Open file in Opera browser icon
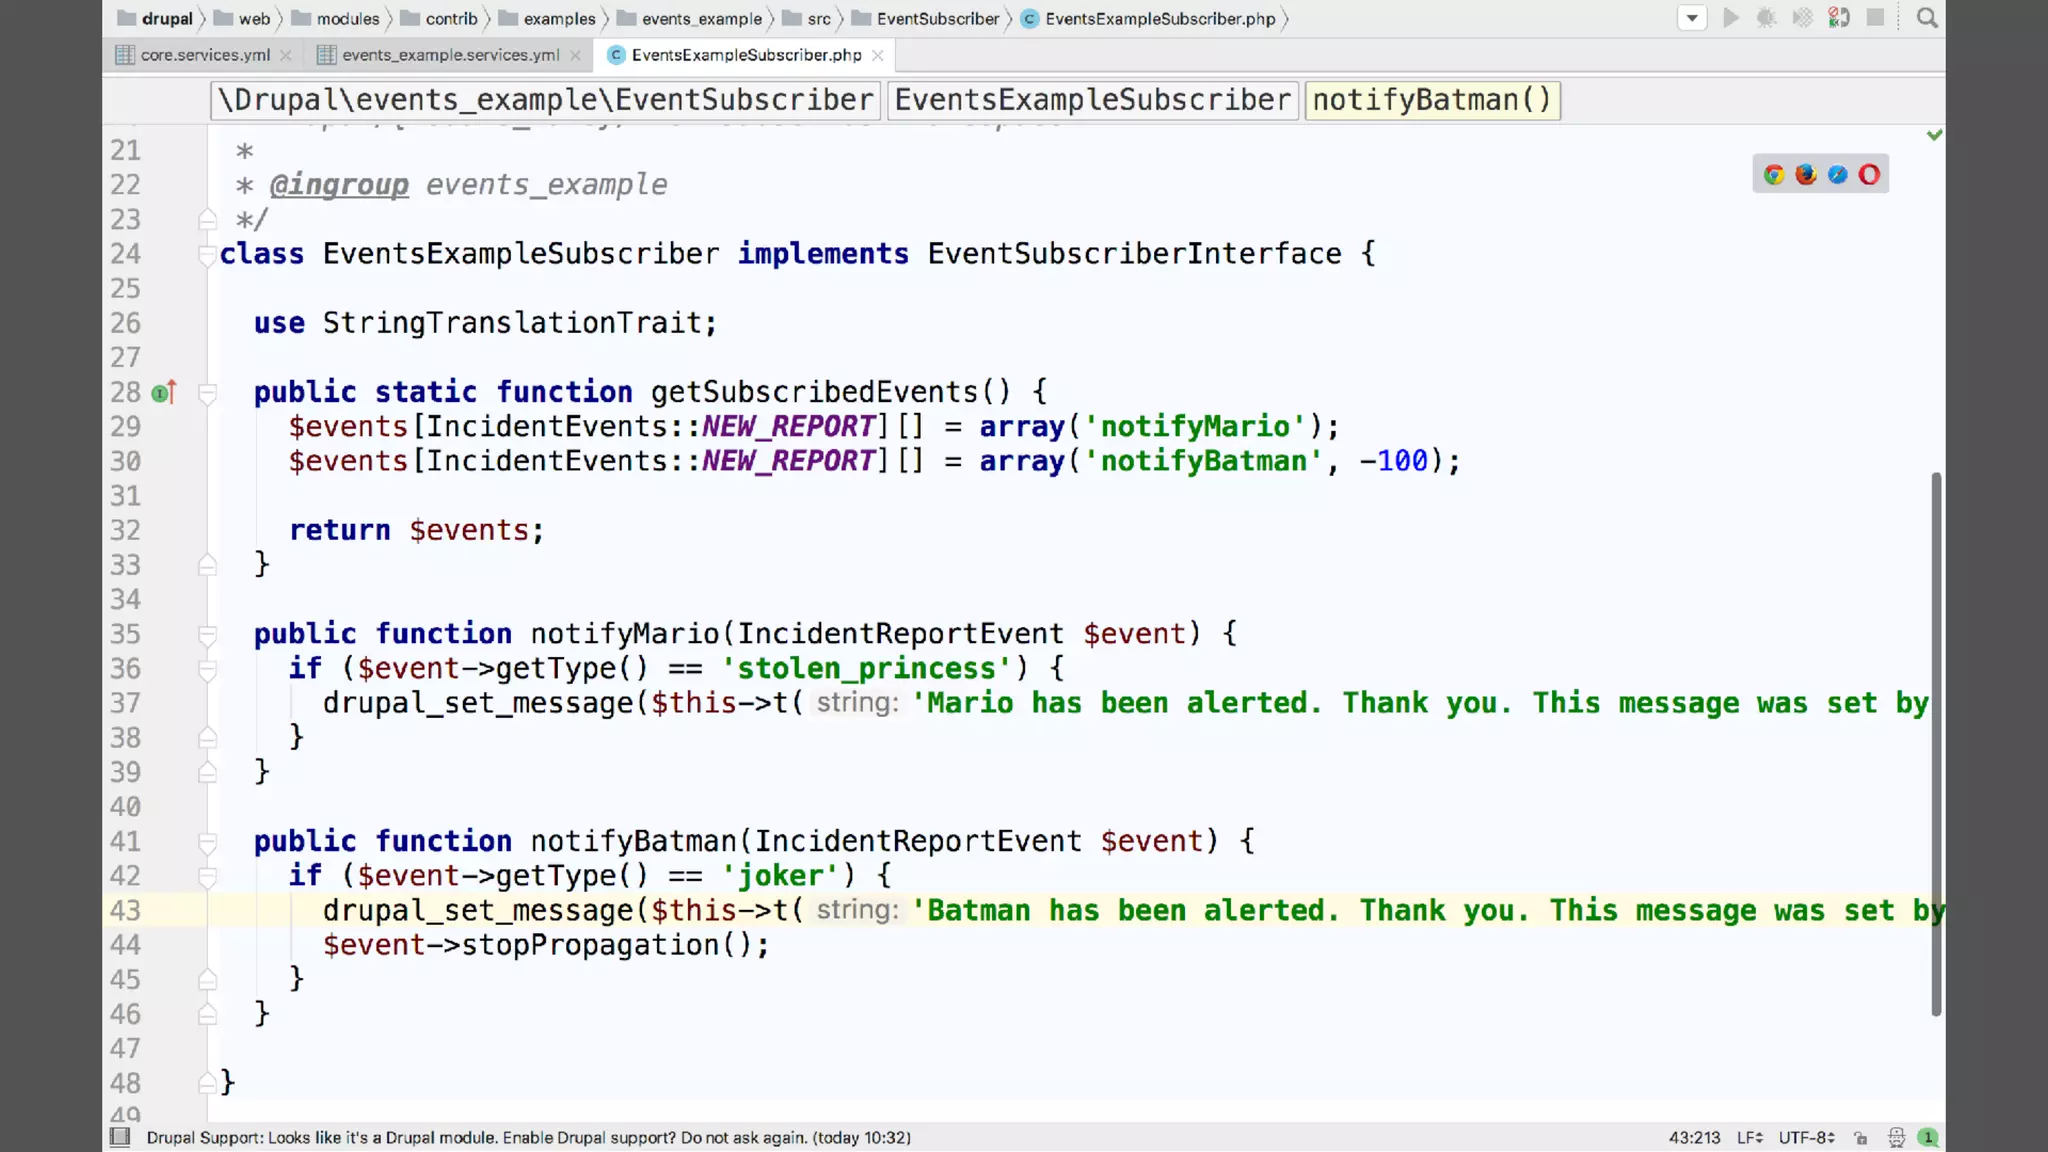Image resolution: width=2048 pixels, height=1152 pixels. 1869,175
